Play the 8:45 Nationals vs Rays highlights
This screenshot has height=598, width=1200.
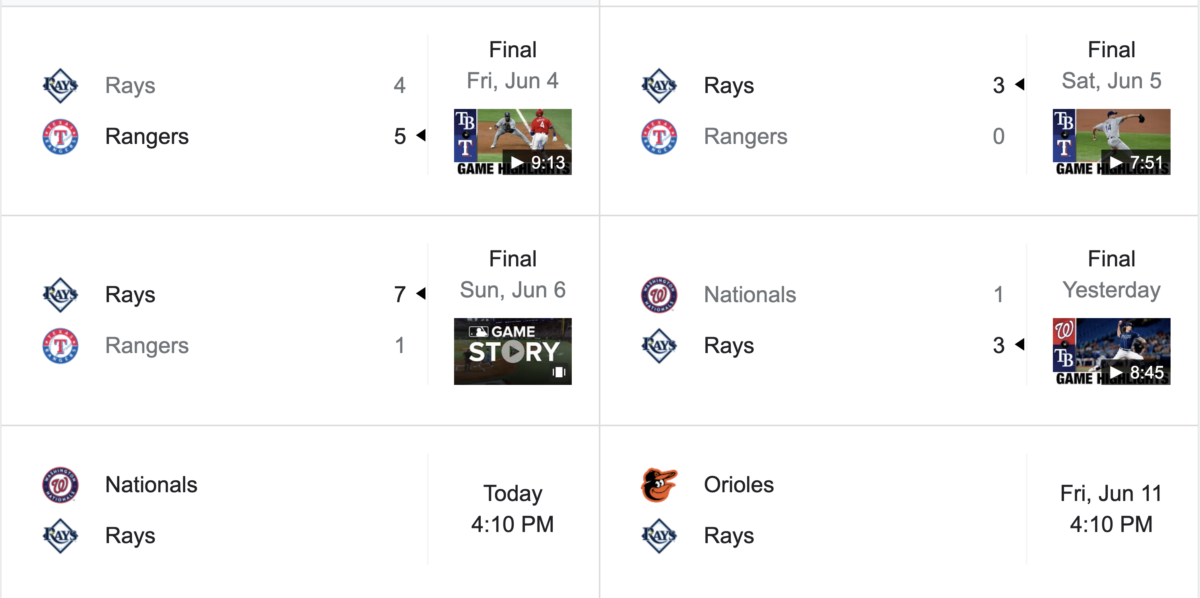tap(1111, 351)
